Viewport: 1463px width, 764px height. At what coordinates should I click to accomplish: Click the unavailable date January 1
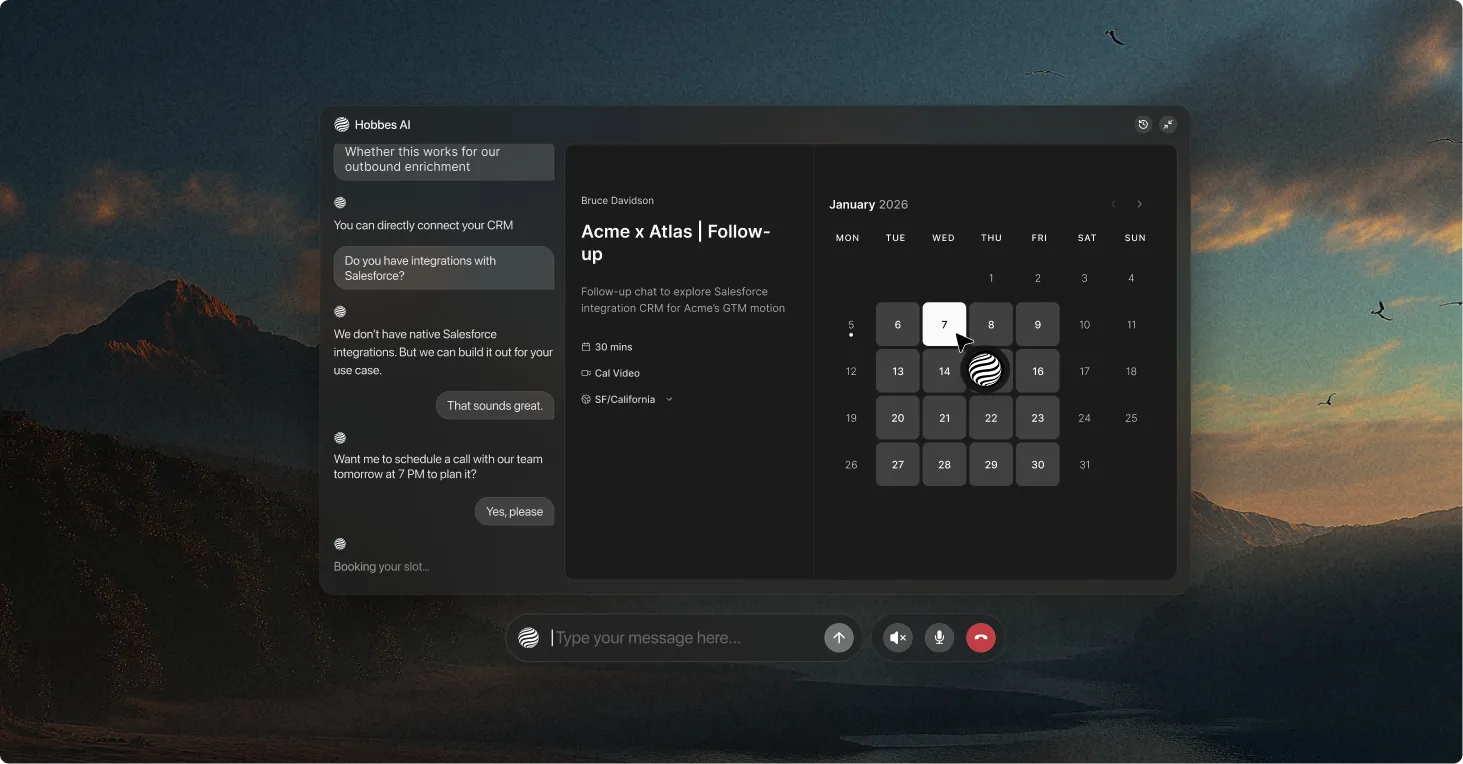(x=991, y=278)
